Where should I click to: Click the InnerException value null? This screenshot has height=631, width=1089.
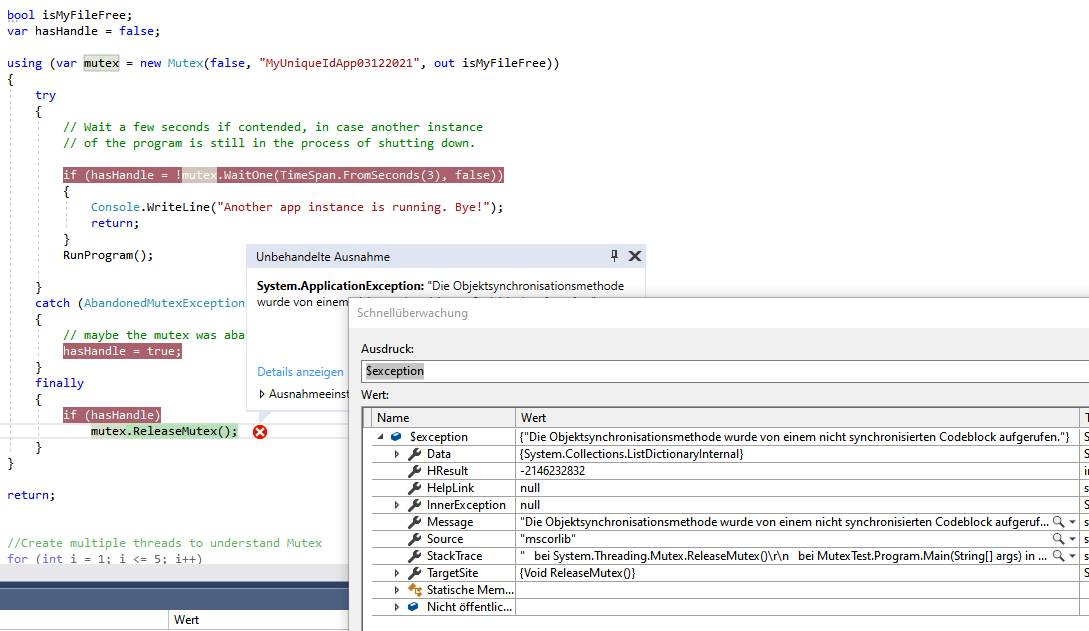(x=530, y=505)
